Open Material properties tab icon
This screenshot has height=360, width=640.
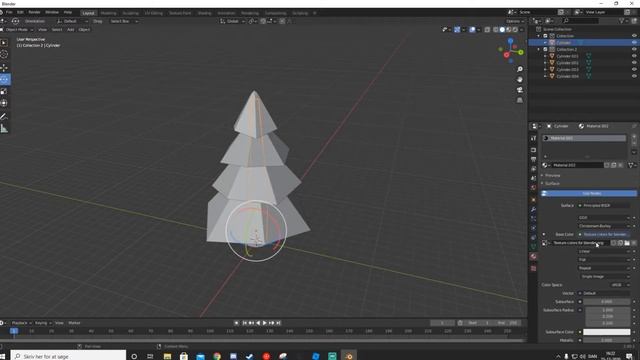pos(533,256)
